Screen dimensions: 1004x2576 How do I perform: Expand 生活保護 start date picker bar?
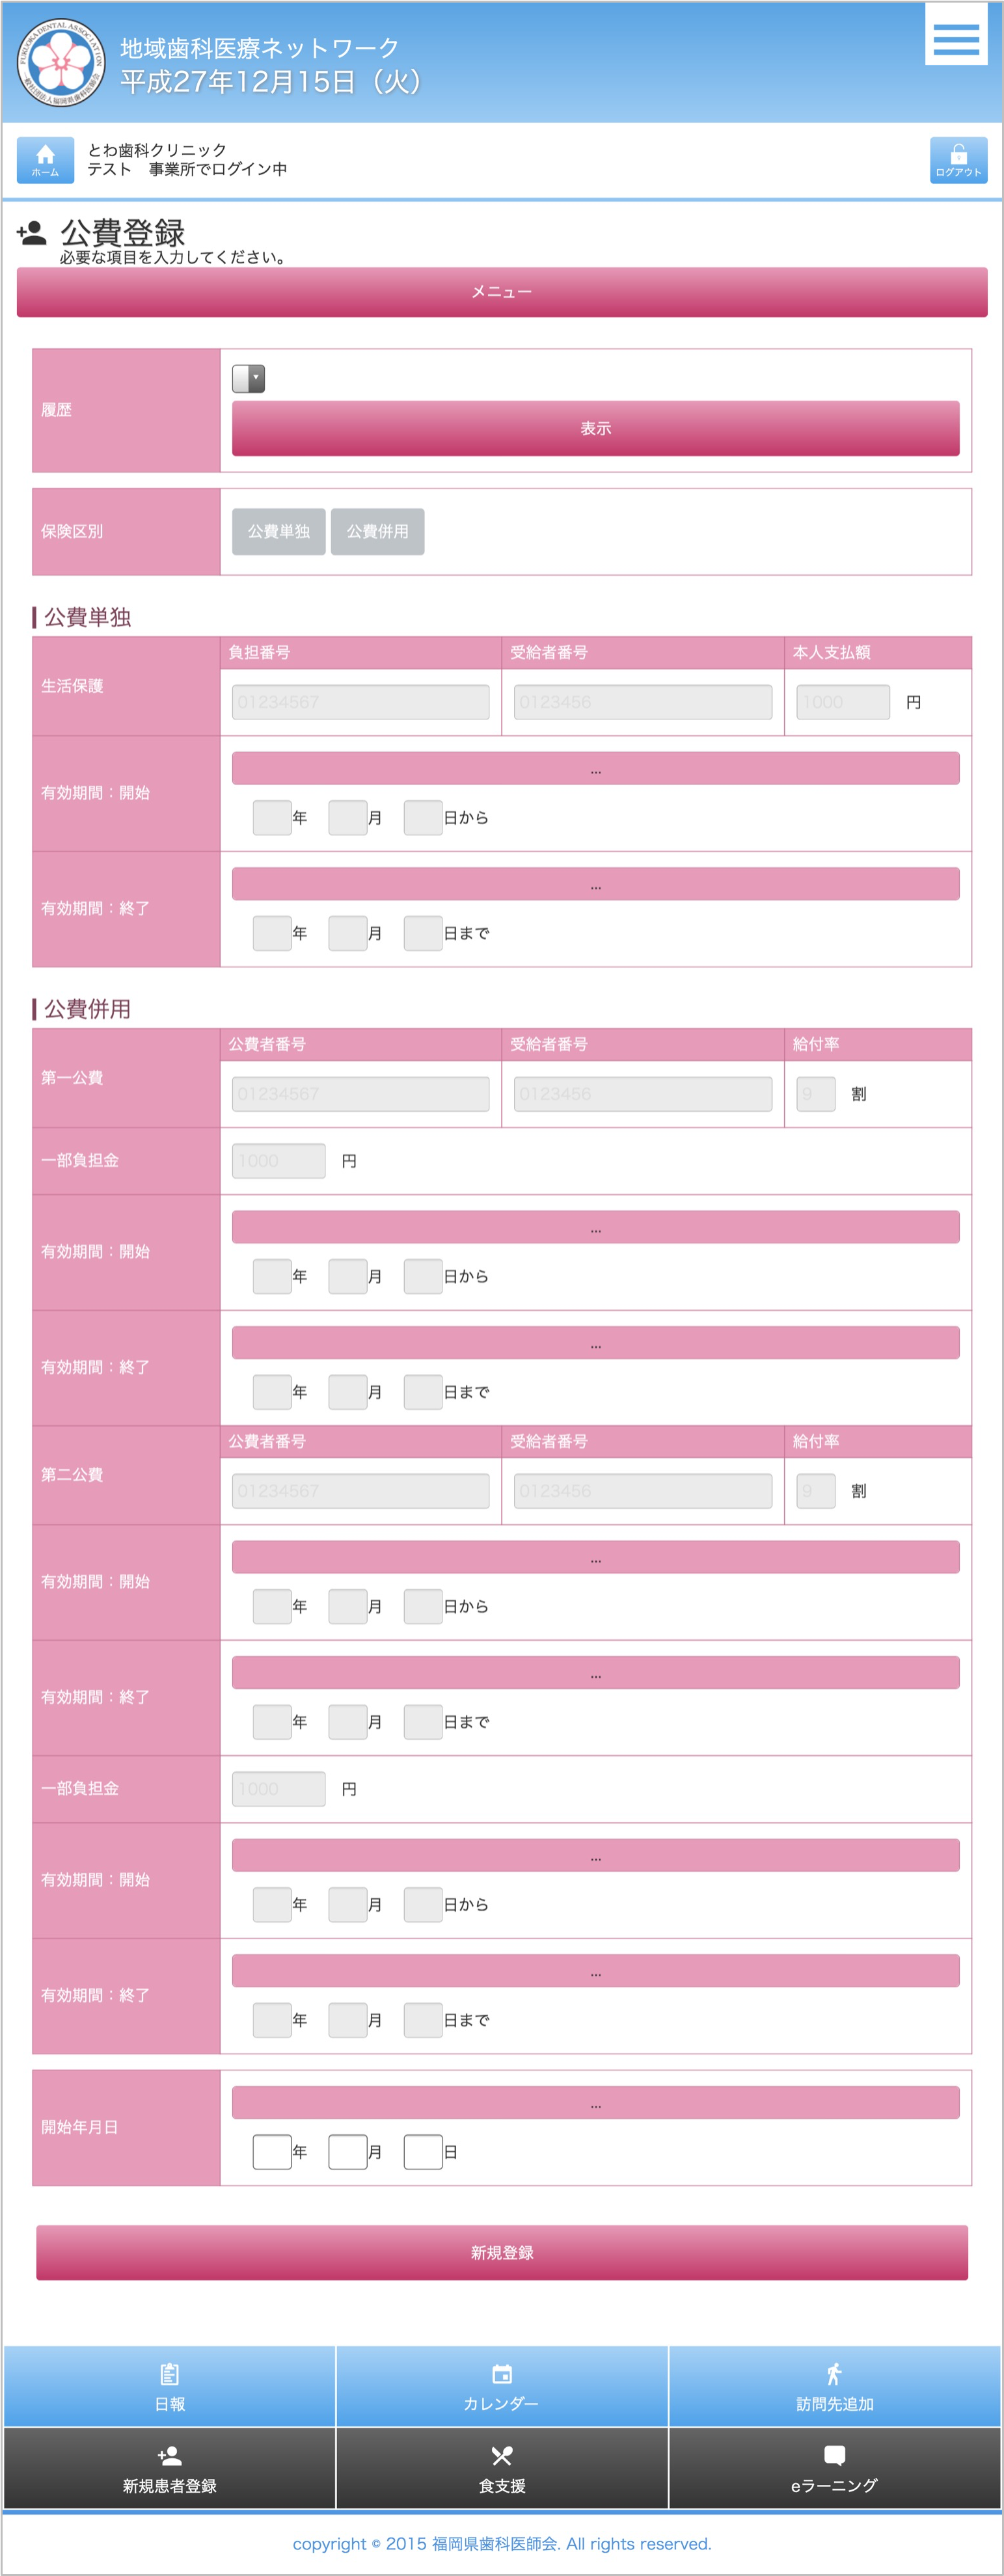pyautogui.click(x=595, y=769)
